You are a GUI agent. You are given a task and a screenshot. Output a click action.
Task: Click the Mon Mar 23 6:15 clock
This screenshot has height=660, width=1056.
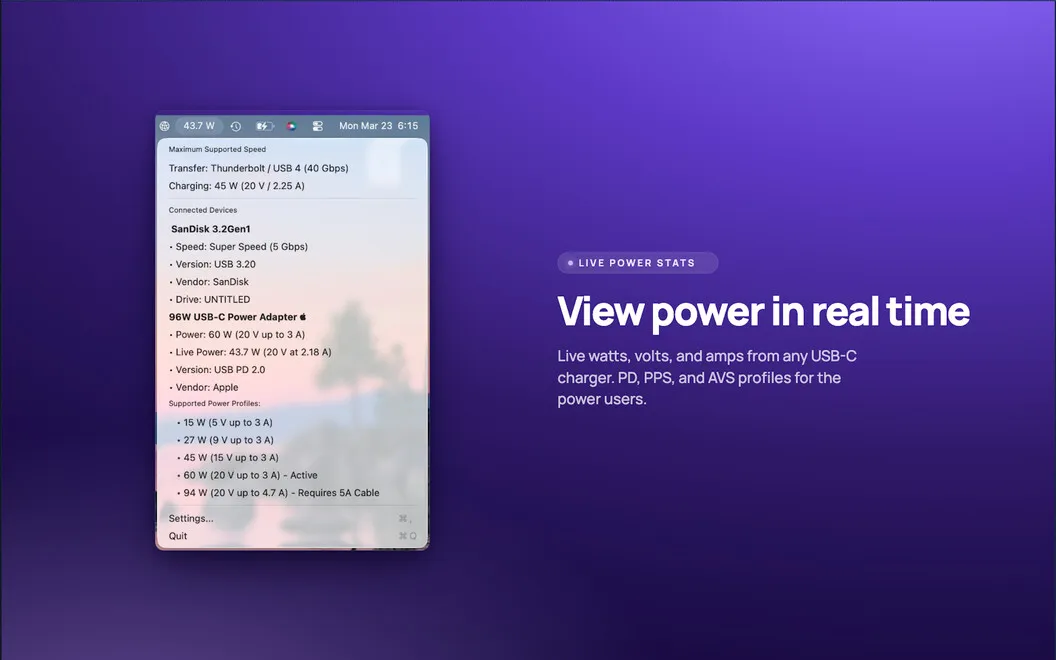[378, 126]
